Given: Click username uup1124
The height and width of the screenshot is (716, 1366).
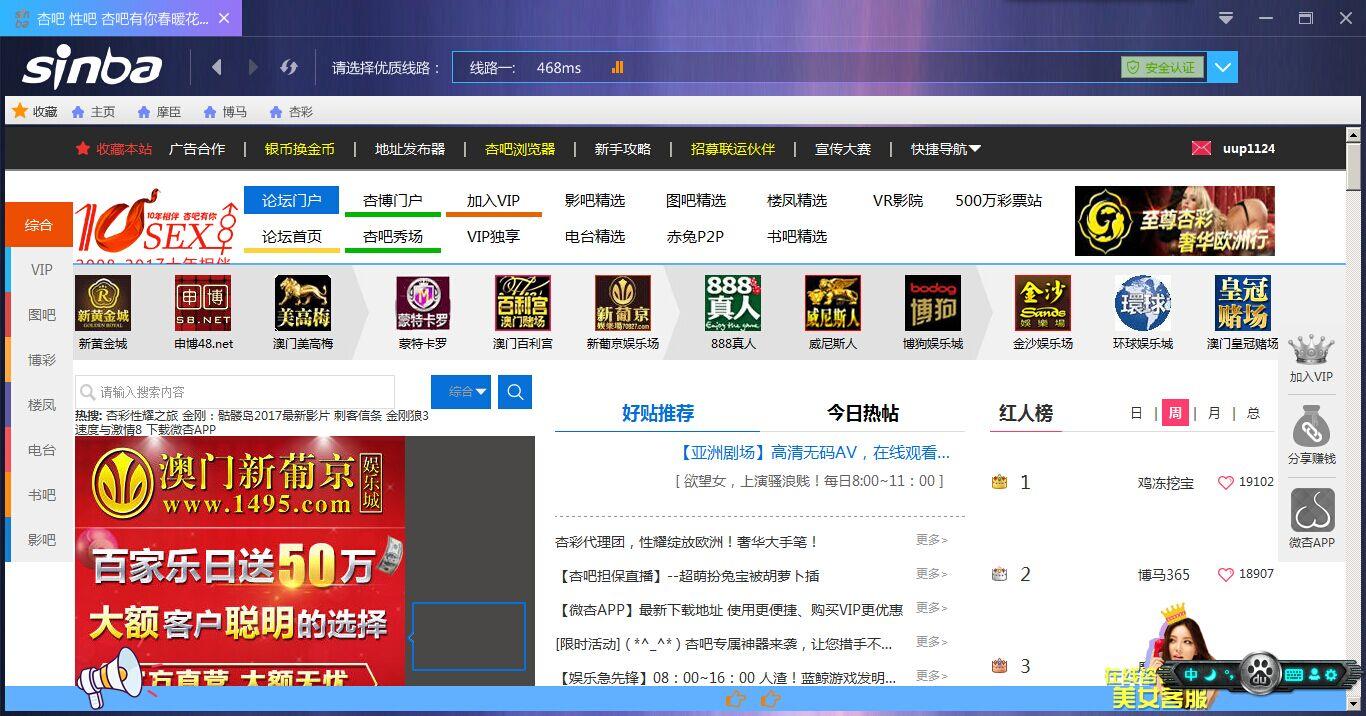Looking at the screenshot, I should click(1248, 148).
